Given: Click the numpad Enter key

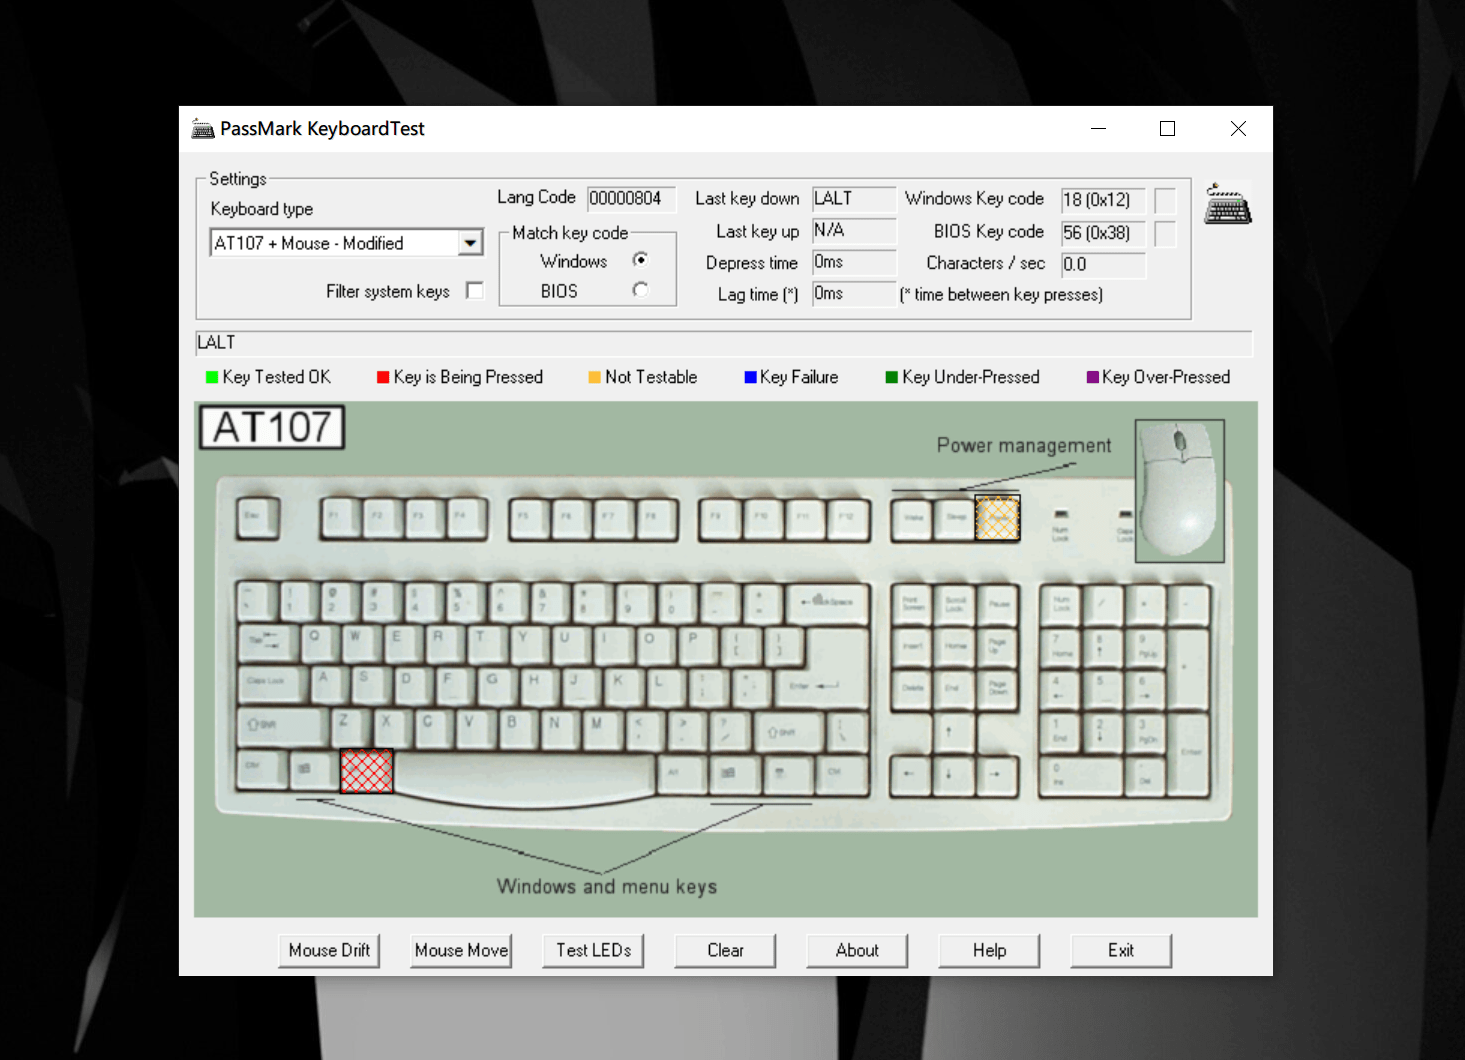Looking at the screenshot, I should tap(1190, 755).
